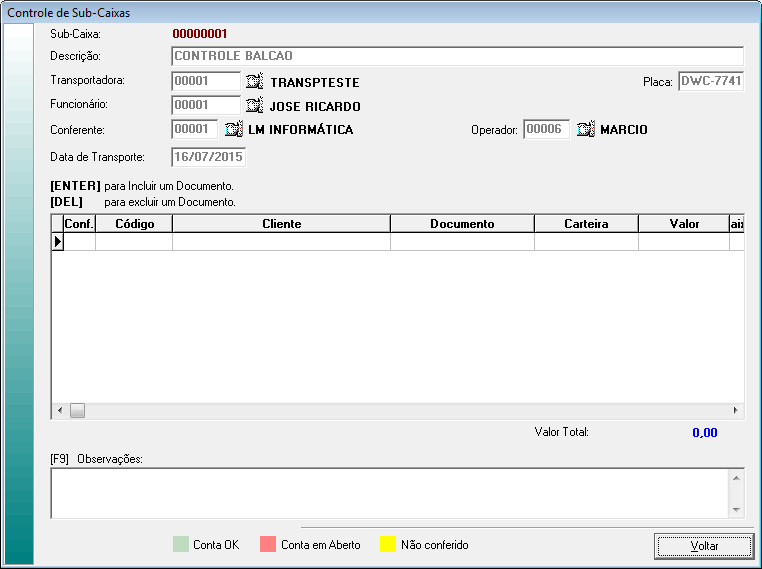762x569 pixels.
Task: Click the Descrição text field
Action: tap(457, 56)
